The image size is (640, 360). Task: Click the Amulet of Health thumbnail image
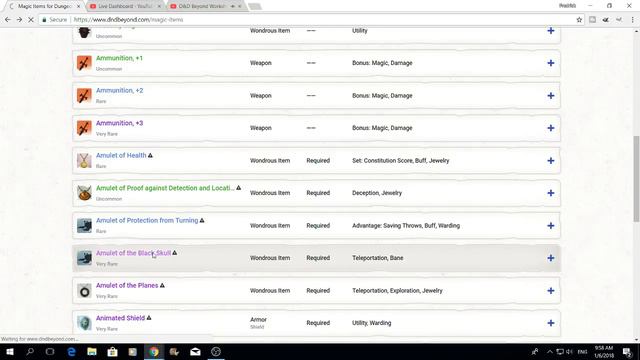84,160
